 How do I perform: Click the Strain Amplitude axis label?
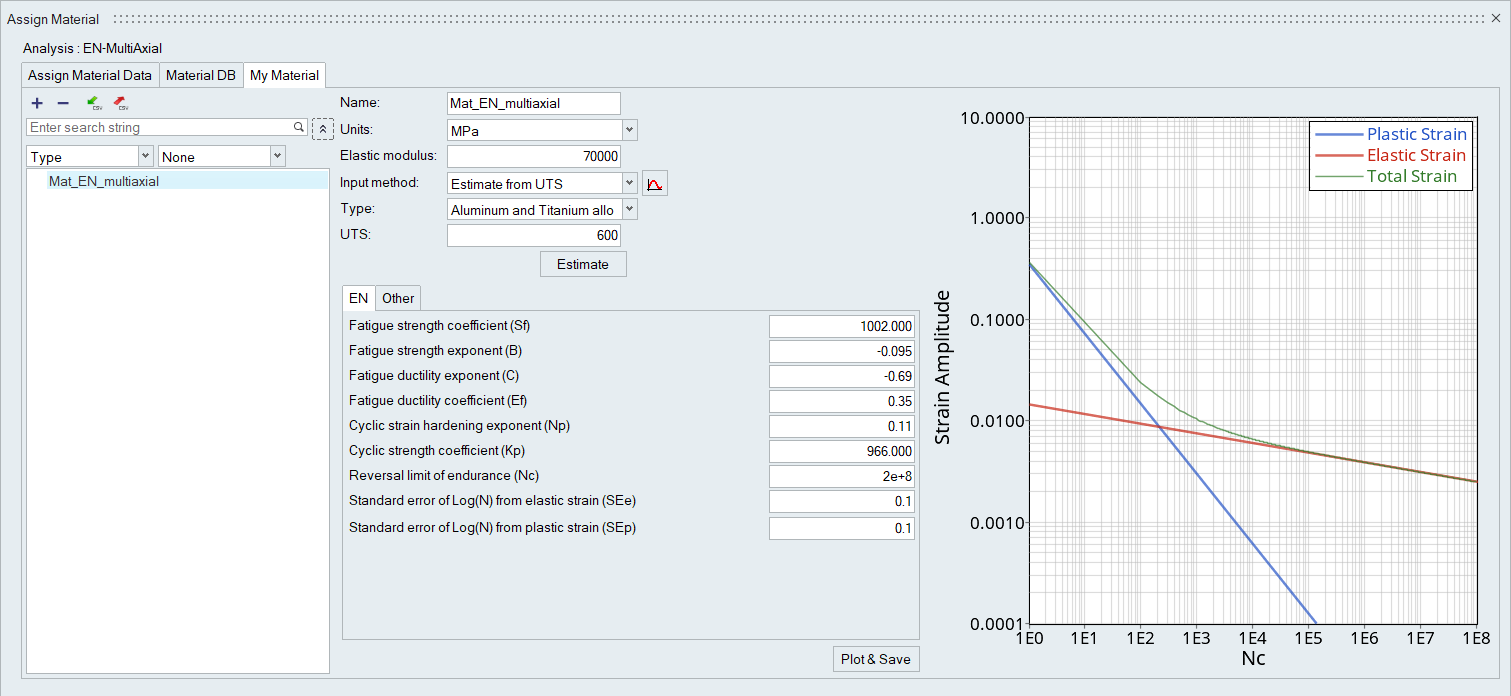click(943, 368)
